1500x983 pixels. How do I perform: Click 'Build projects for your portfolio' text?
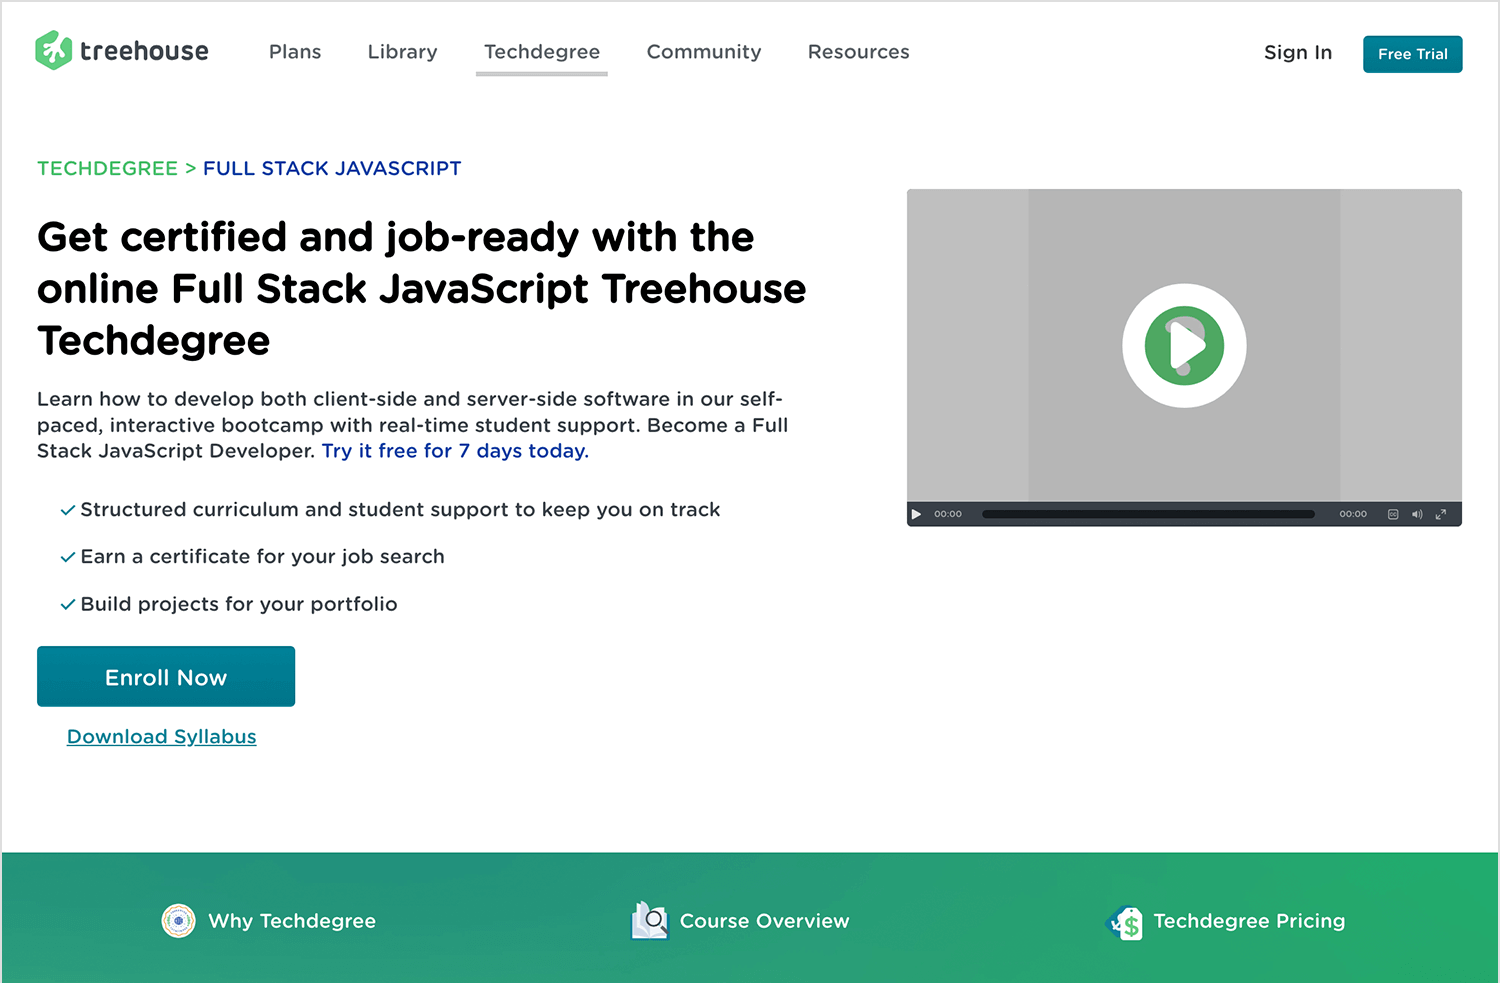click(239, 604)
